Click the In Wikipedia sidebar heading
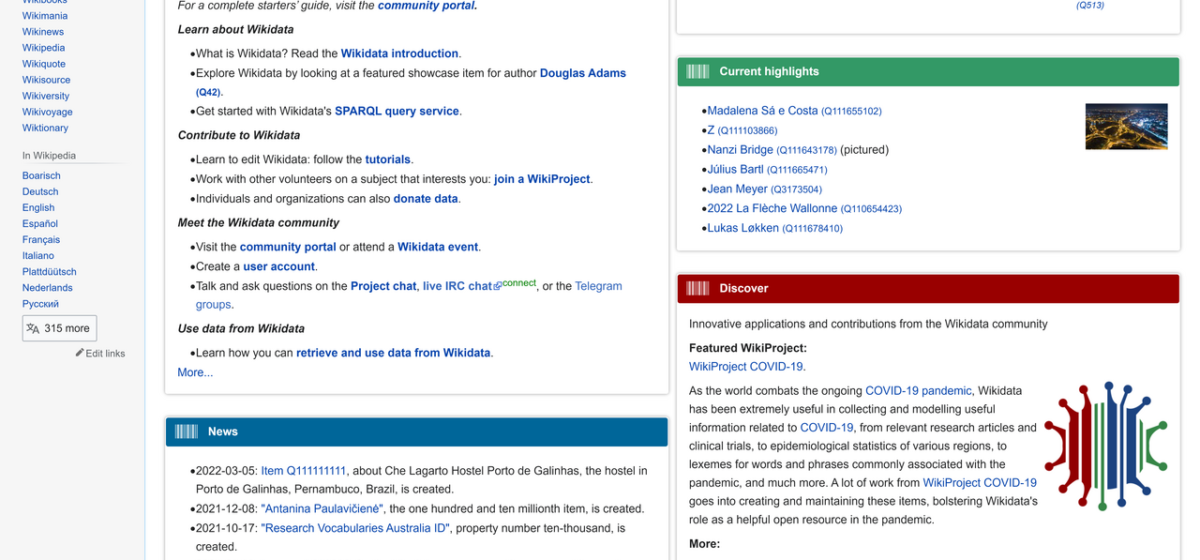1200x560 pixels. (x=49, y=156)
